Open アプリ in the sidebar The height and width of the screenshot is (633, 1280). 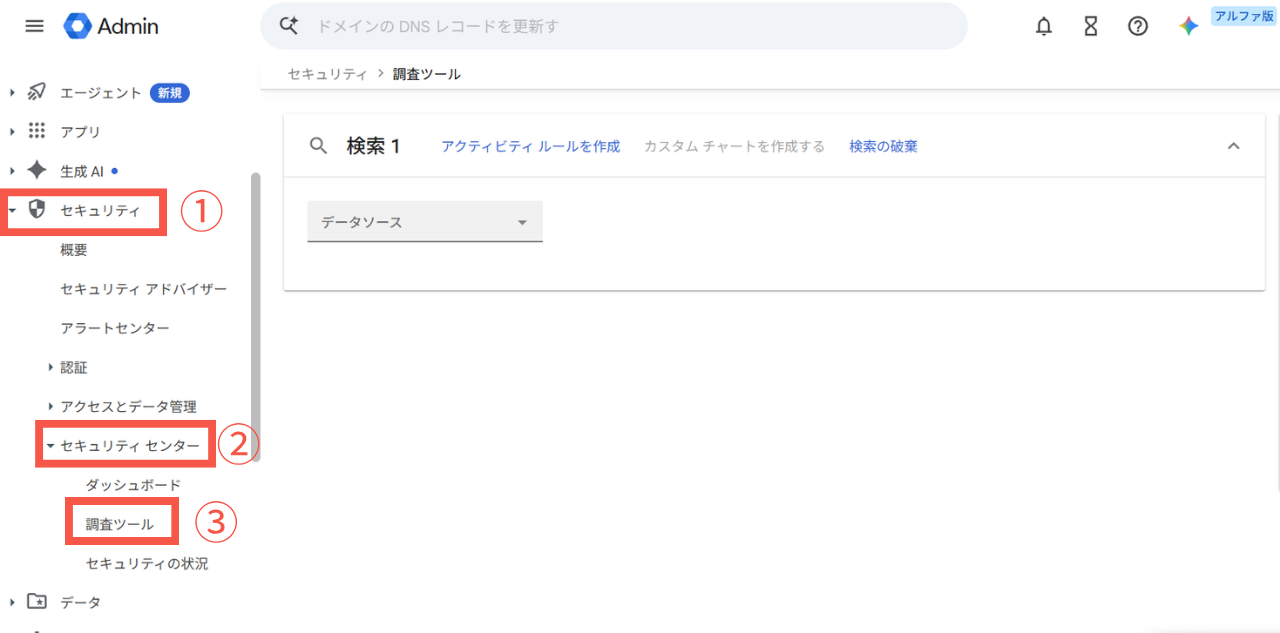pyautogui.click(x=80, y=132)
